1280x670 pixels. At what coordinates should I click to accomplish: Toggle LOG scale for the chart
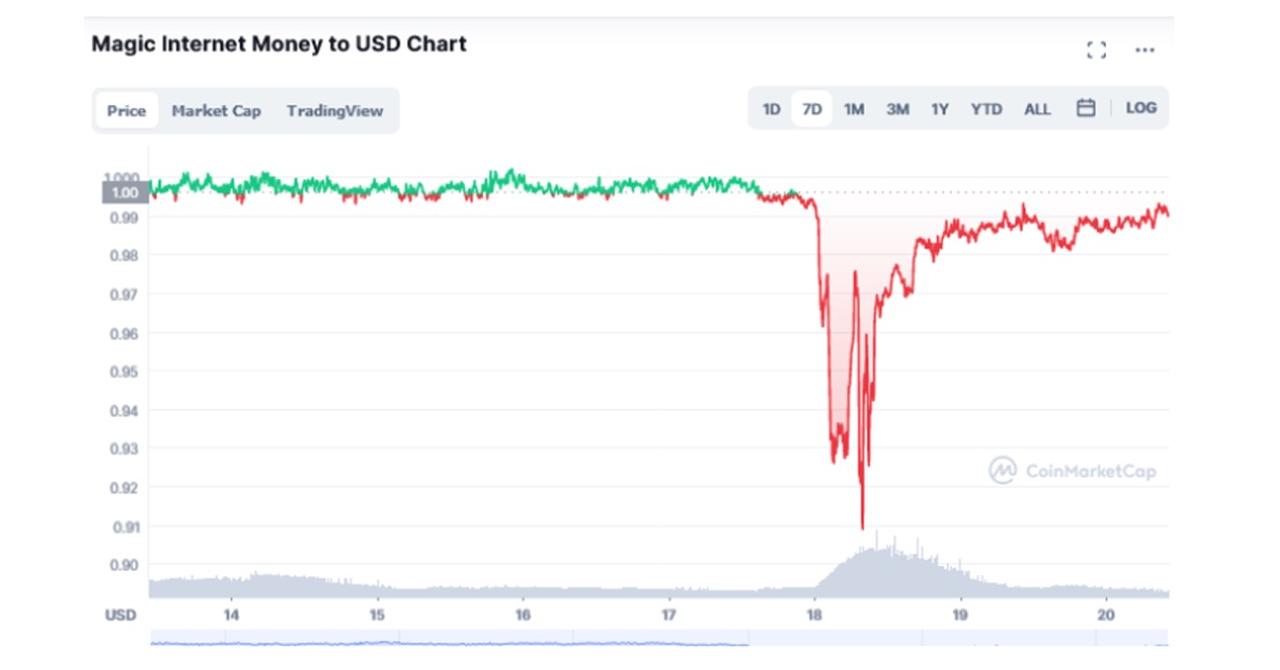(x=1141, y=108)
